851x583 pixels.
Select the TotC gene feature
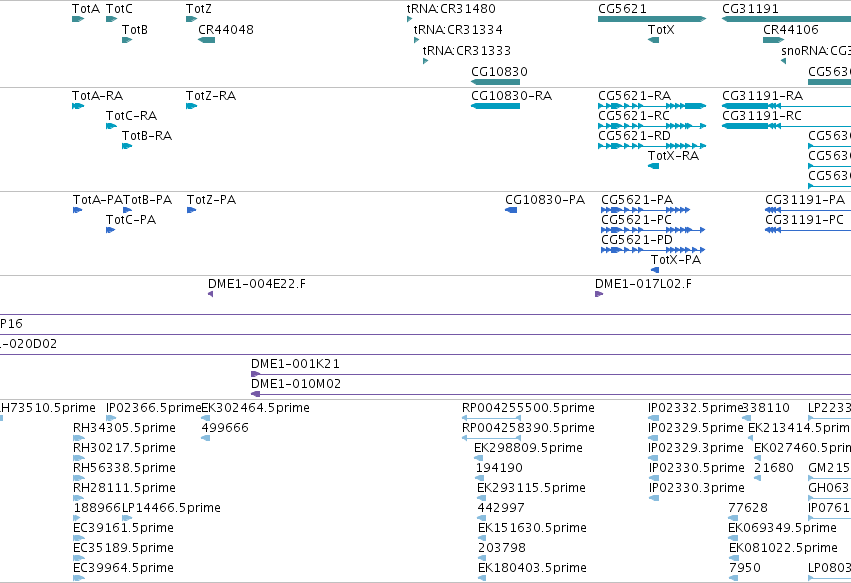111,19
